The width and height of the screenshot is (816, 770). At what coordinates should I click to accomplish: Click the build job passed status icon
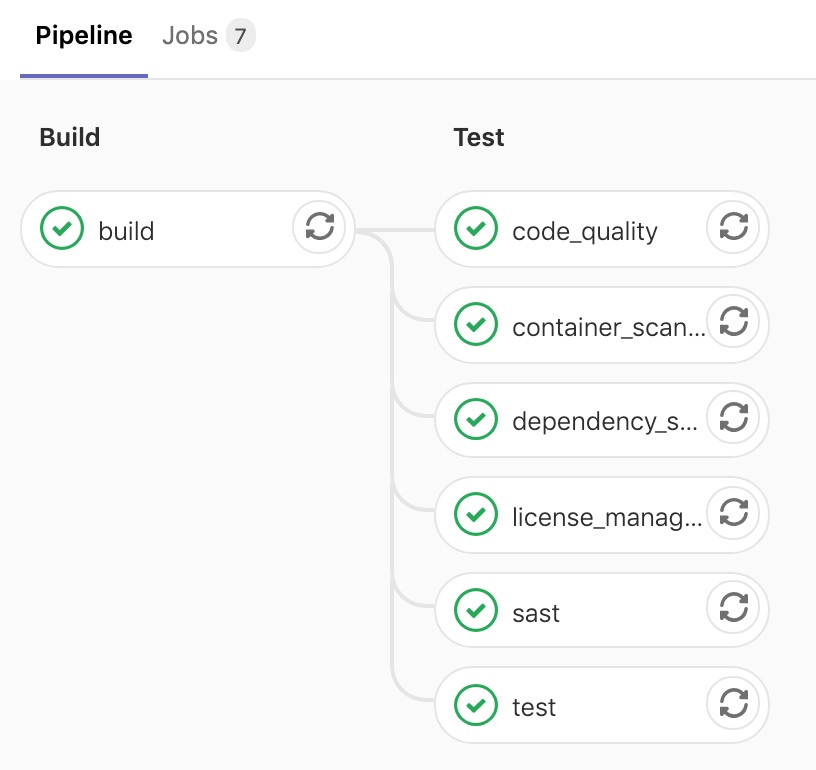pos(62,229)
